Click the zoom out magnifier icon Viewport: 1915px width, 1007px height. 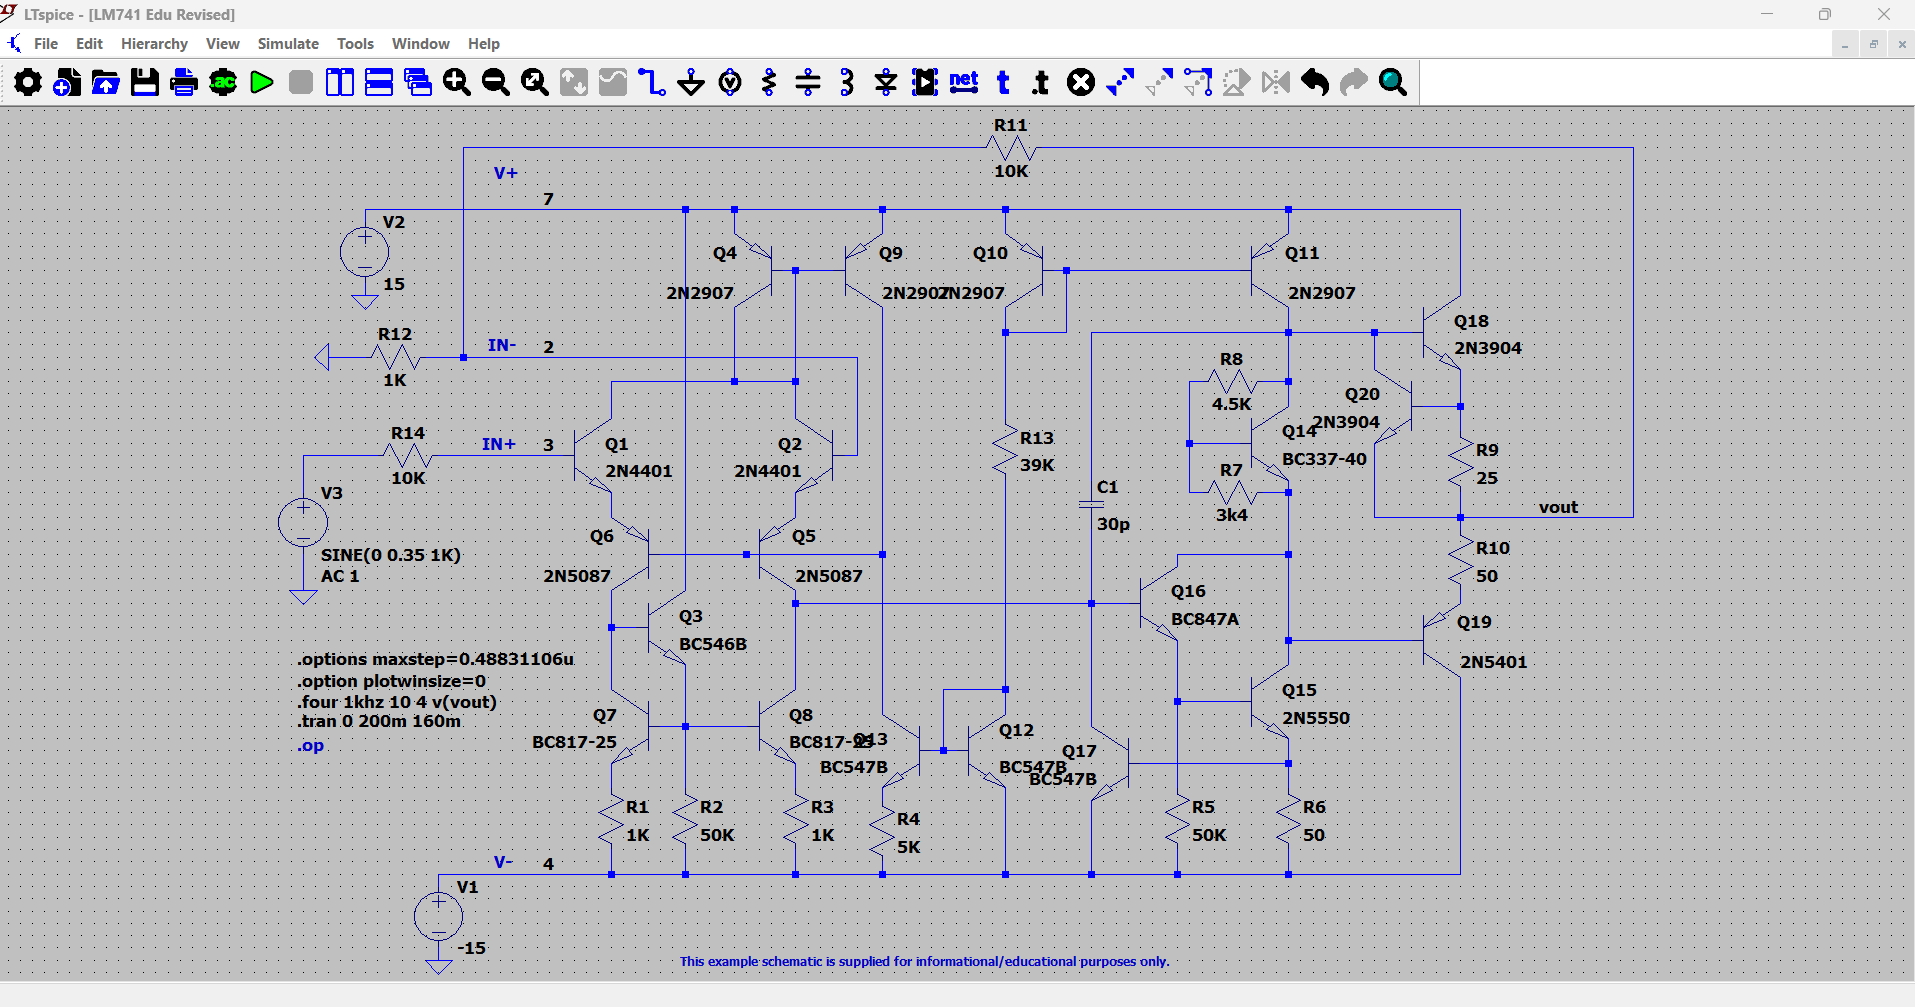point(496,82)
